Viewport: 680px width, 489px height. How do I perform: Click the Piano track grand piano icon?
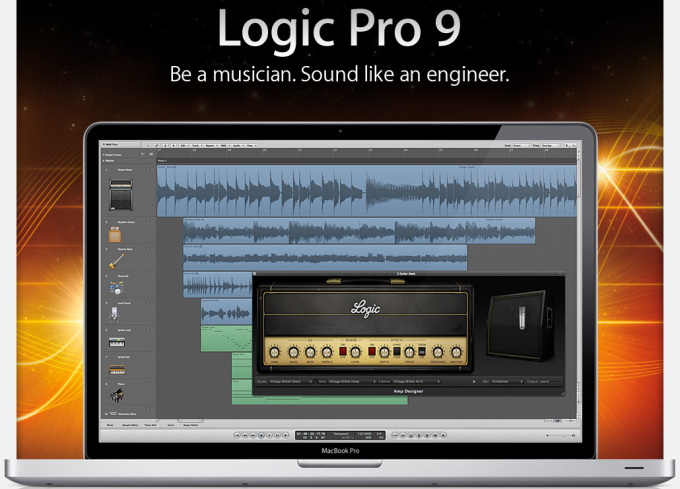pyautogui.click(x=117, y=395)
